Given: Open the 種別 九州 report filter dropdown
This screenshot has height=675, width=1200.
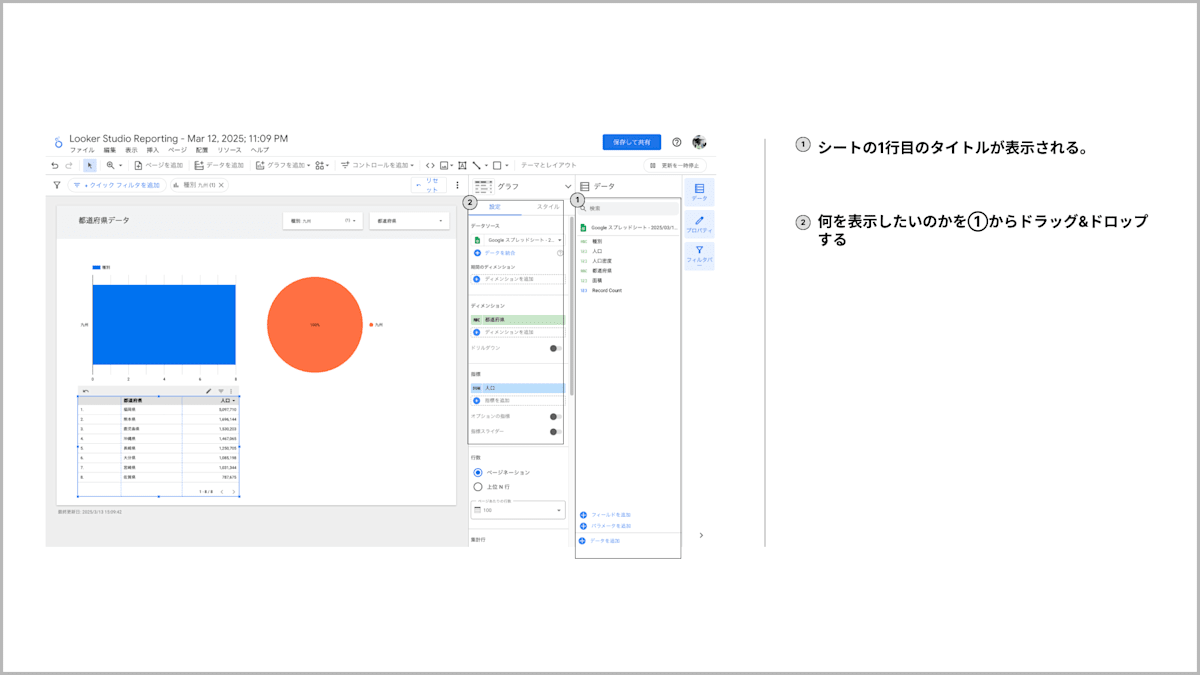Looking at the screenshot, I should [x=322, y=220].
